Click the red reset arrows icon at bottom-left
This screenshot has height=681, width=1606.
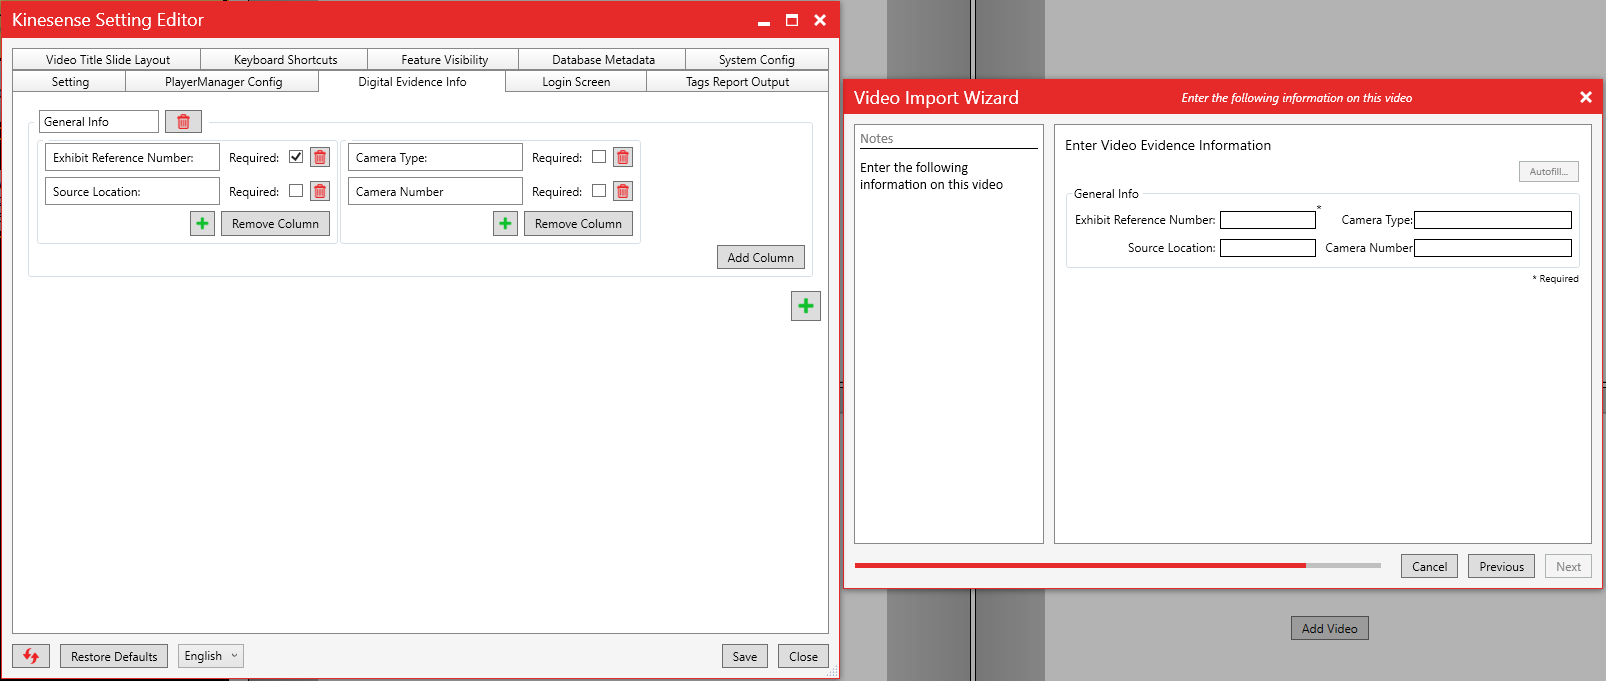(31, 656)
